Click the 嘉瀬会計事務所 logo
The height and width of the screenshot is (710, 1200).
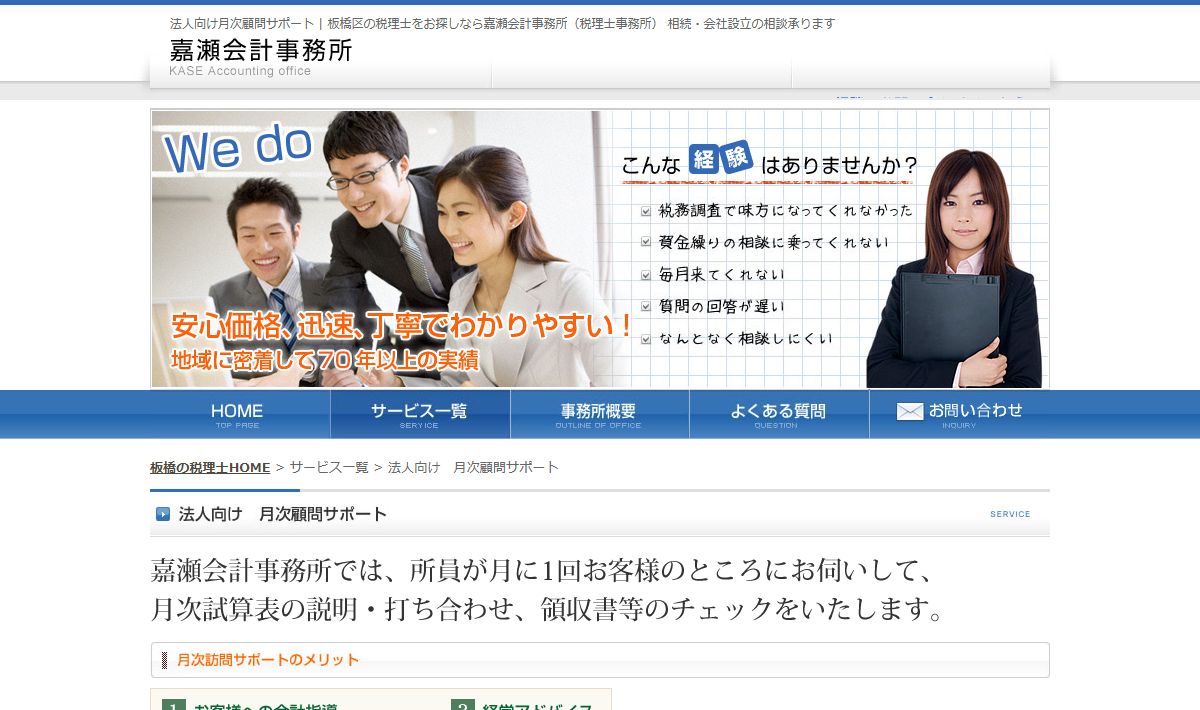click(x=261, y=50)
